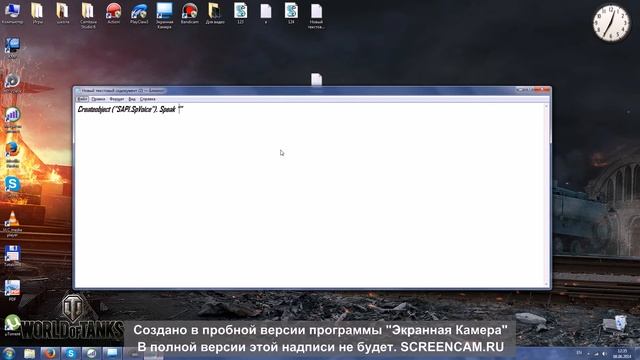
Task: Switch to Firefox in the taskbar
Action: pyautogui.click(x=50, y=353)
